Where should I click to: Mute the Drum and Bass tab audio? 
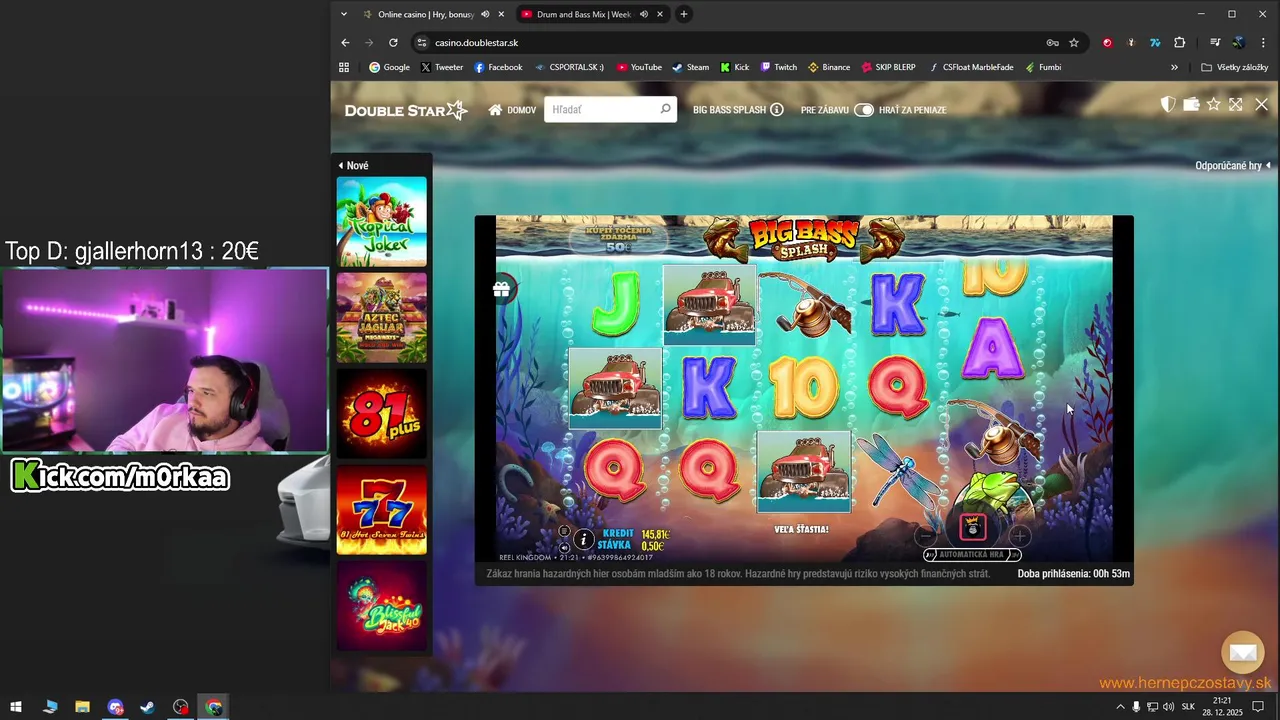[644, 14]
